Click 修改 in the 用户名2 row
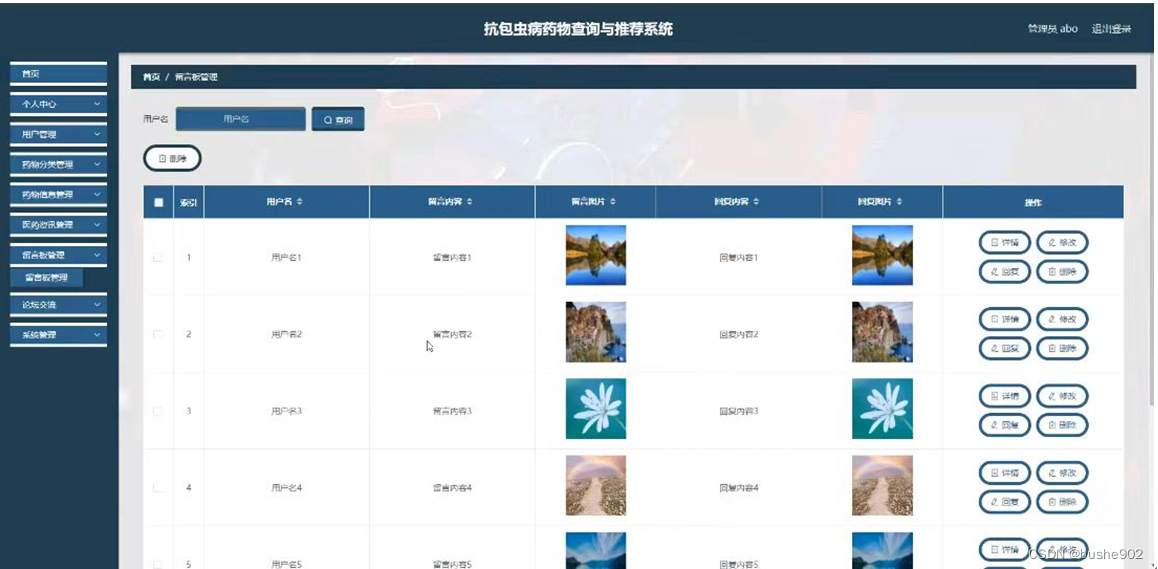Viewport: 1158px width, 569px height. click(x=1062, y=319)
